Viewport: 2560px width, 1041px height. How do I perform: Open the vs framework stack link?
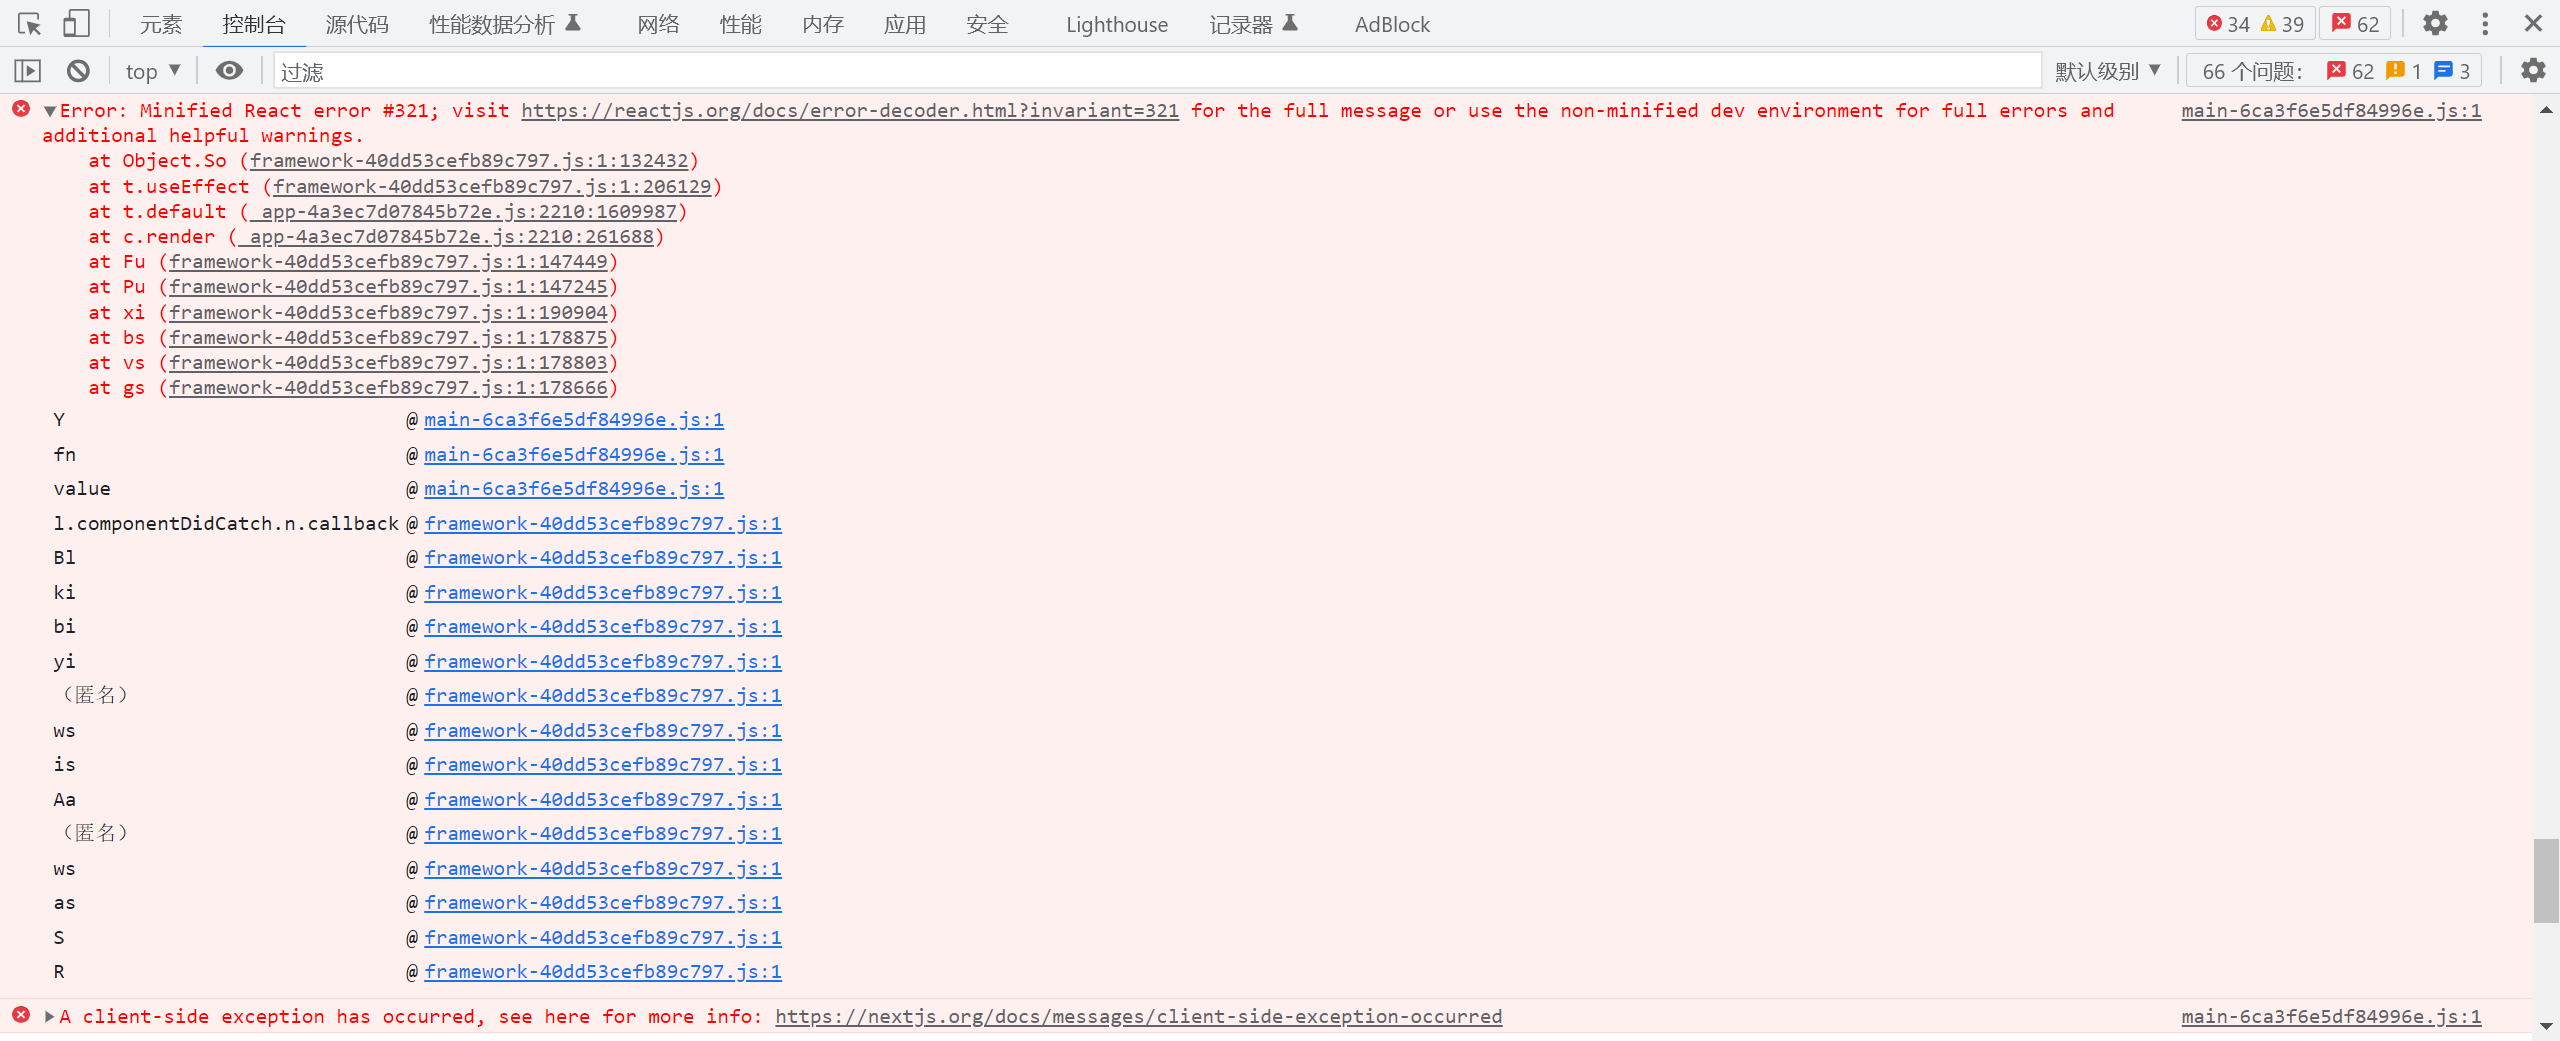388,363
